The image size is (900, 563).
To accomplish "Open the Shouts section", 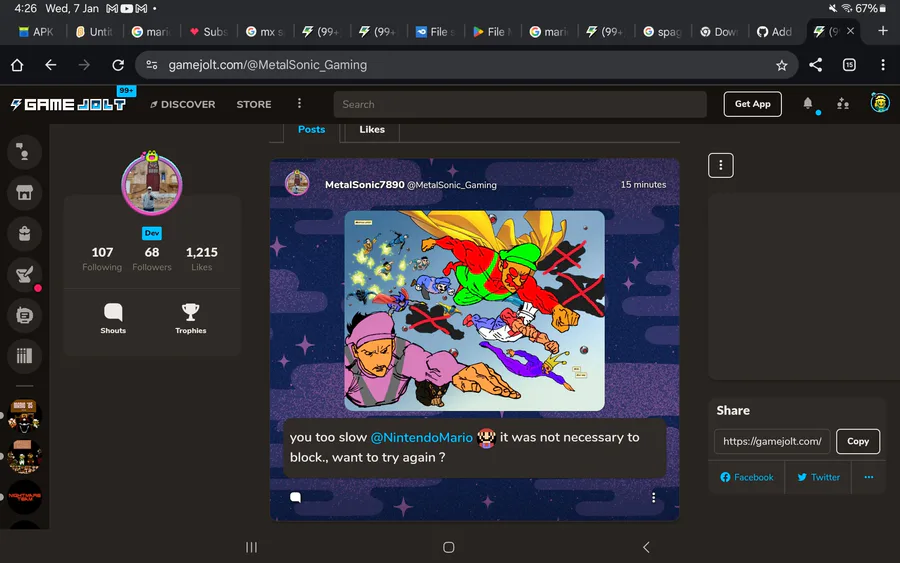I will pyautogui.click(x=113, y=319).
